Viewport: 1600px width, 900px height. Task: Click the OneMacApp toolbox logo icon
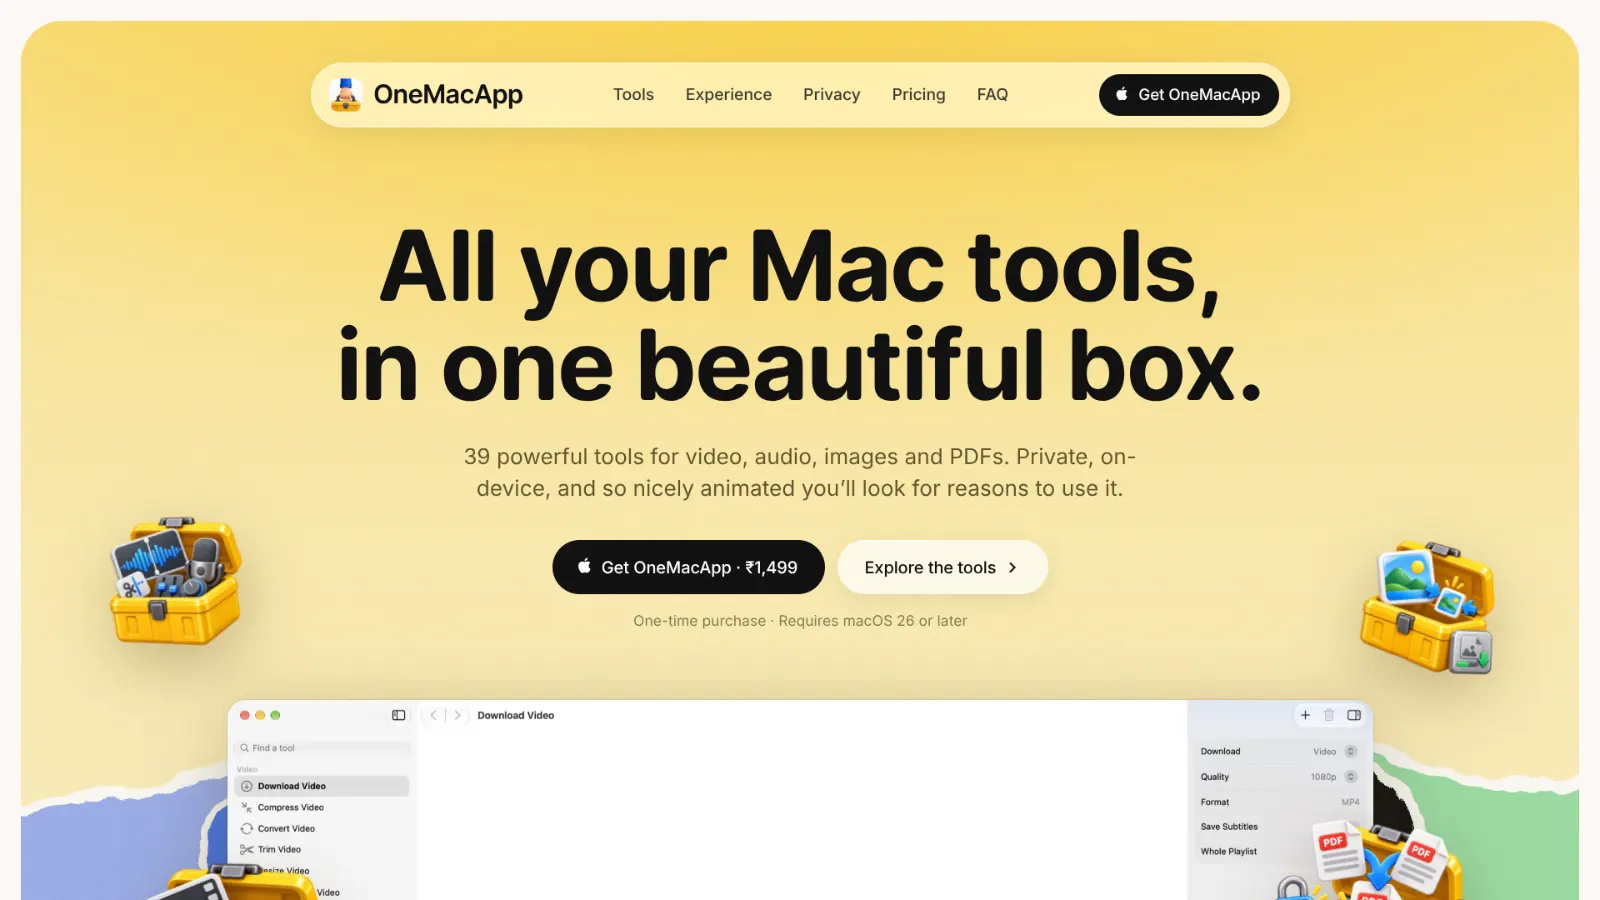345,94
